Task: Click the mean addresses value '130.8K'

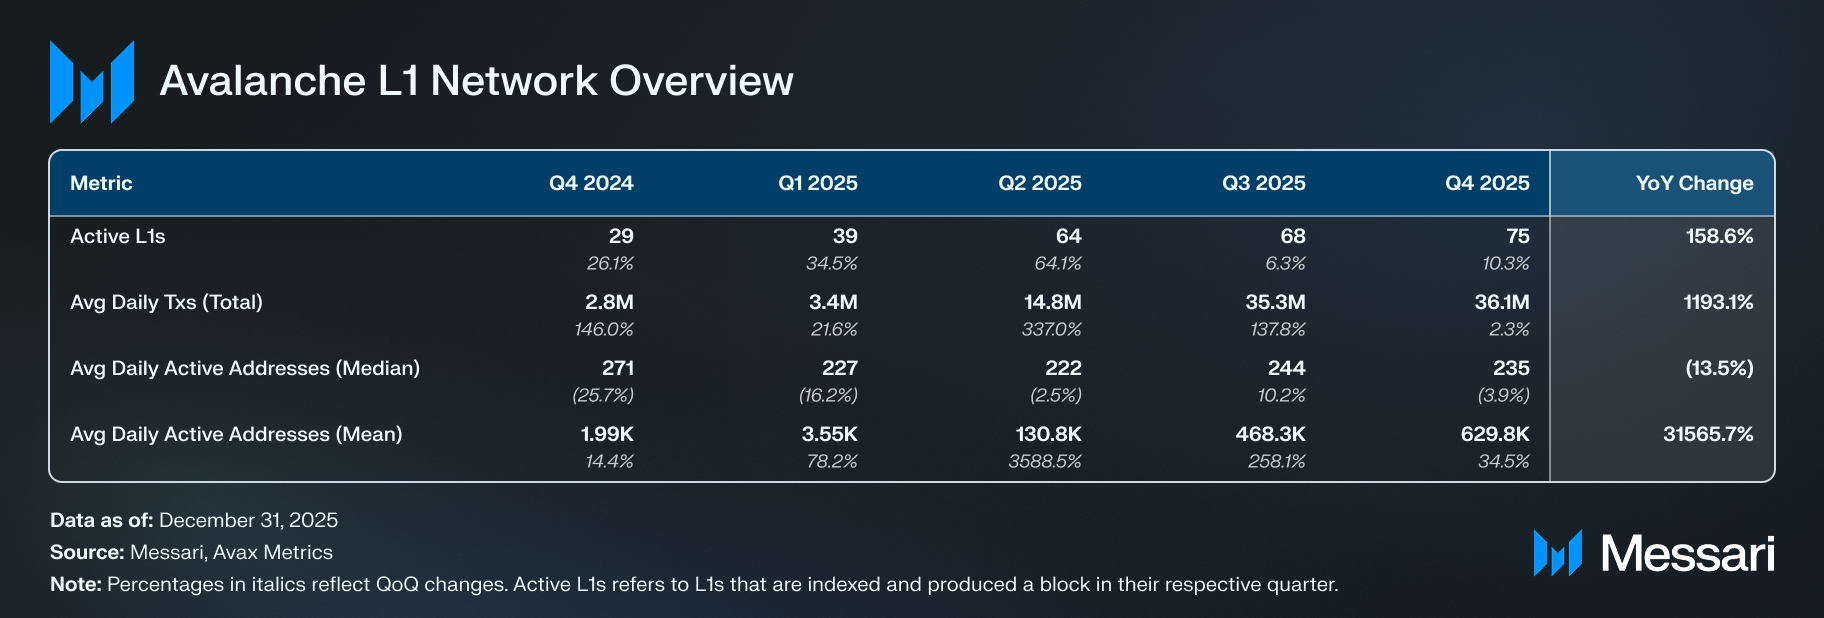Action: click(1049, 434)
